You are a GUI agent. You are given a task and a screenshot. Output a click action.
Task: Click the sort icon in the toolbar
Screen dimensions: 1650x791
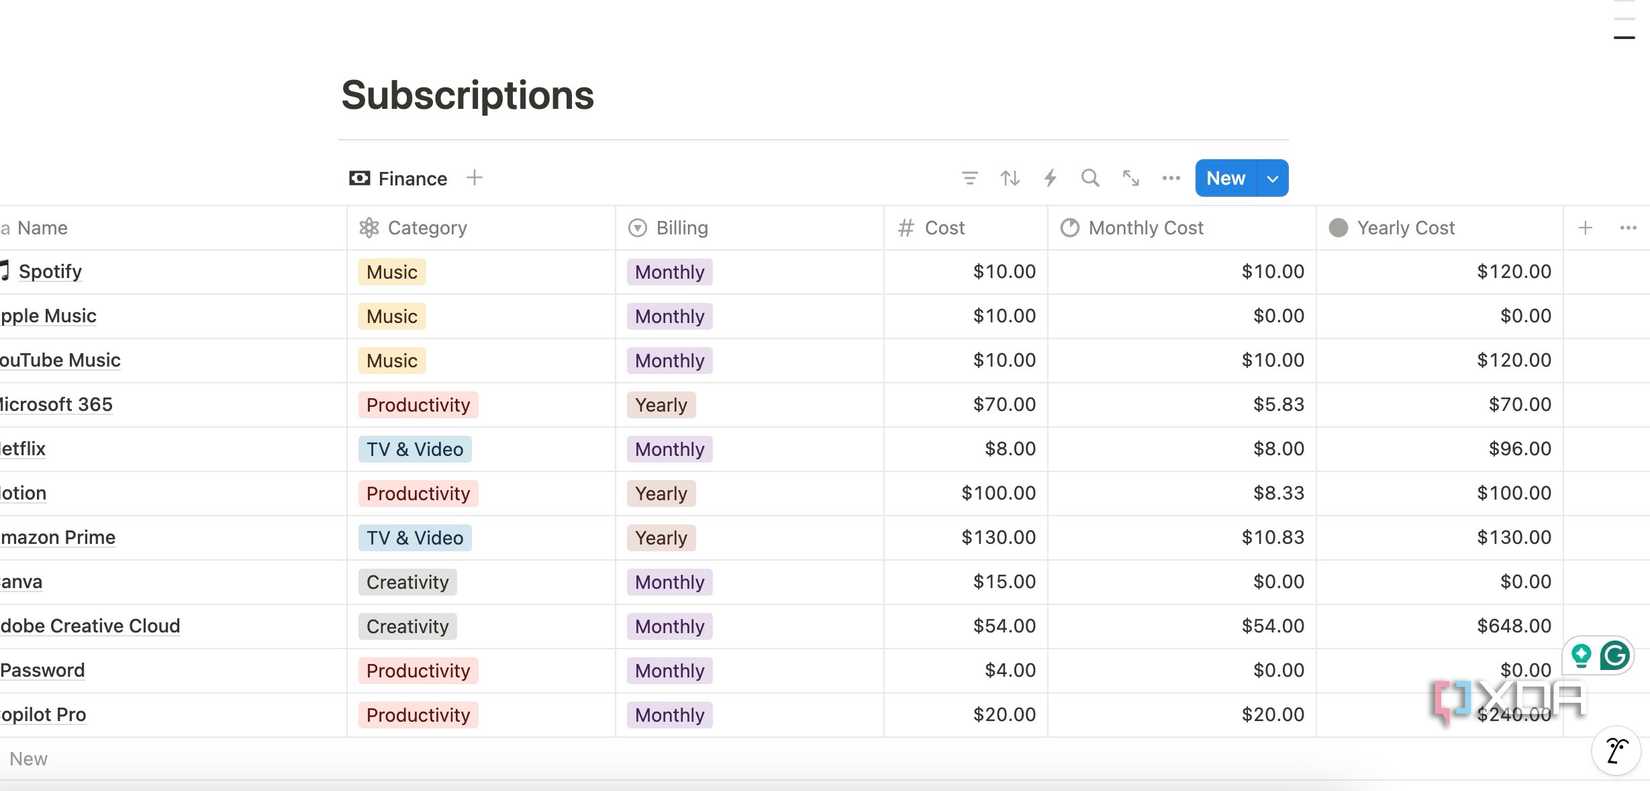1009,177
